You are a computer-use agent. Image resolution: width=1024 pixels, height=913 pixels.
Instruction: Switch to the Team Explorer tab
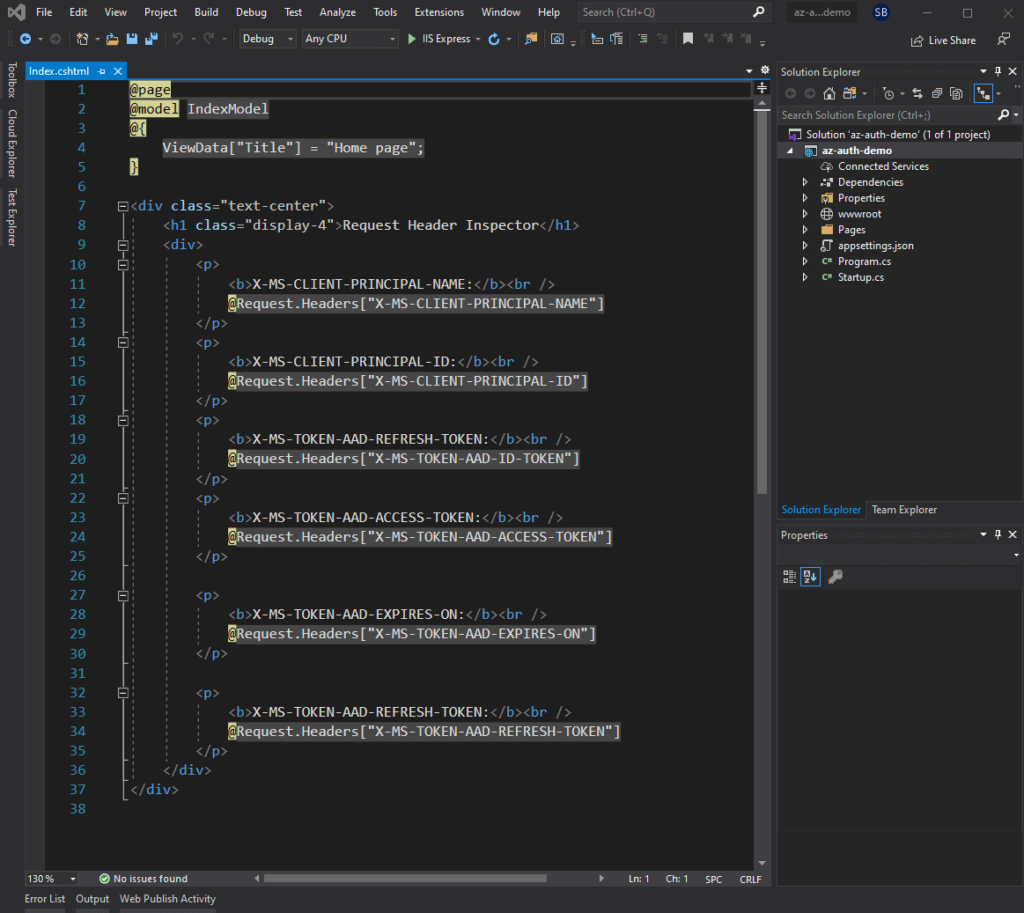[904, 509]
